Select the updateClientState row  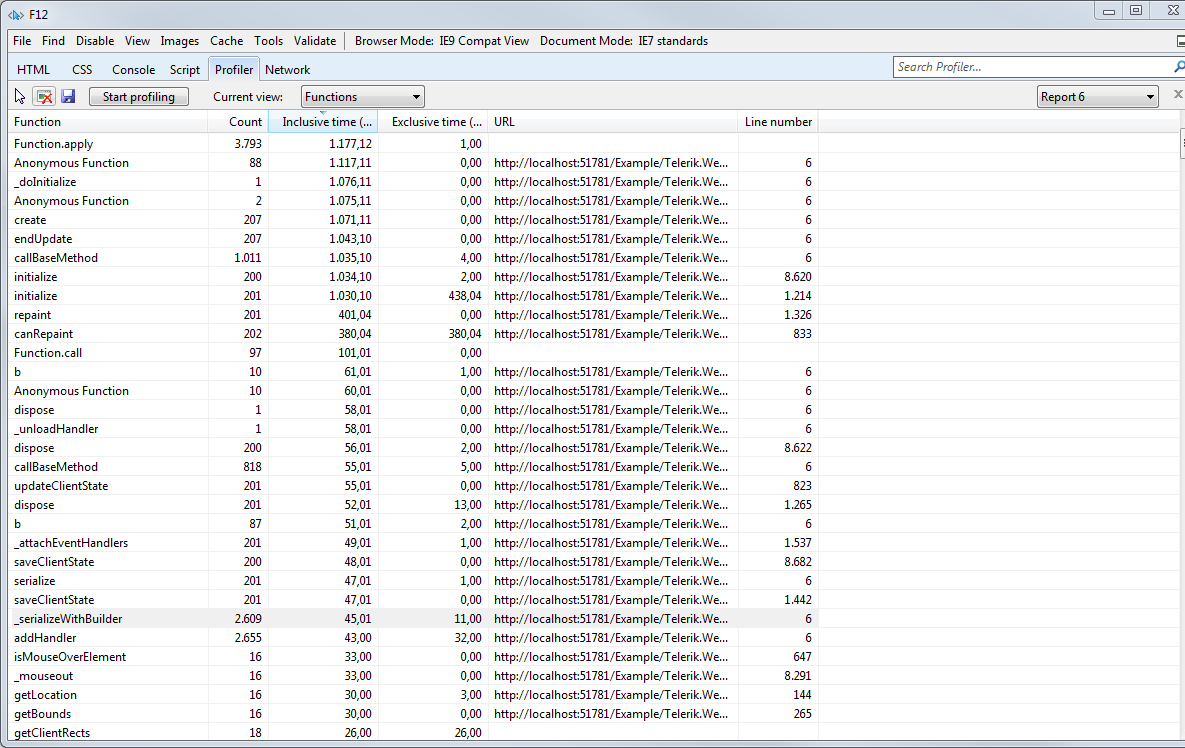[x=413, y=486]
